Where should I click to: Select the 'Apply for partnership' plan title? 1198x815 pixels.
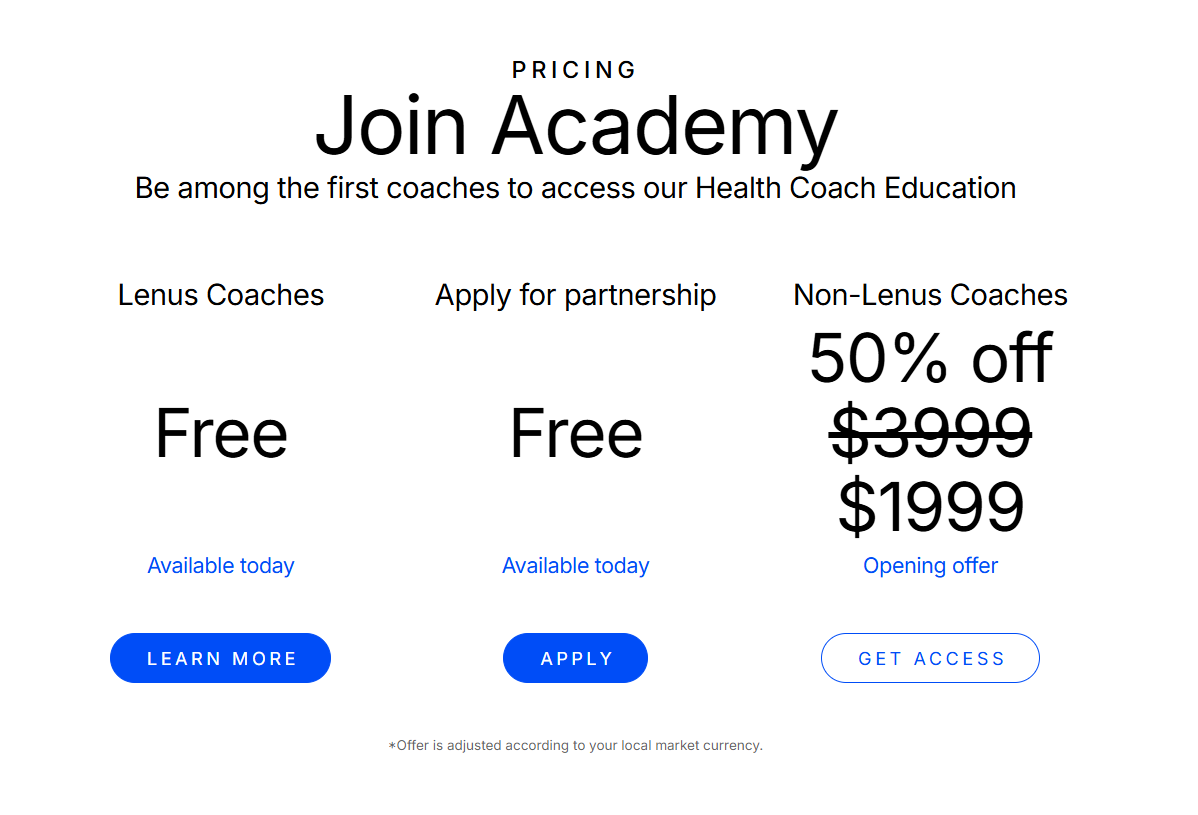[x=576, y=295]
